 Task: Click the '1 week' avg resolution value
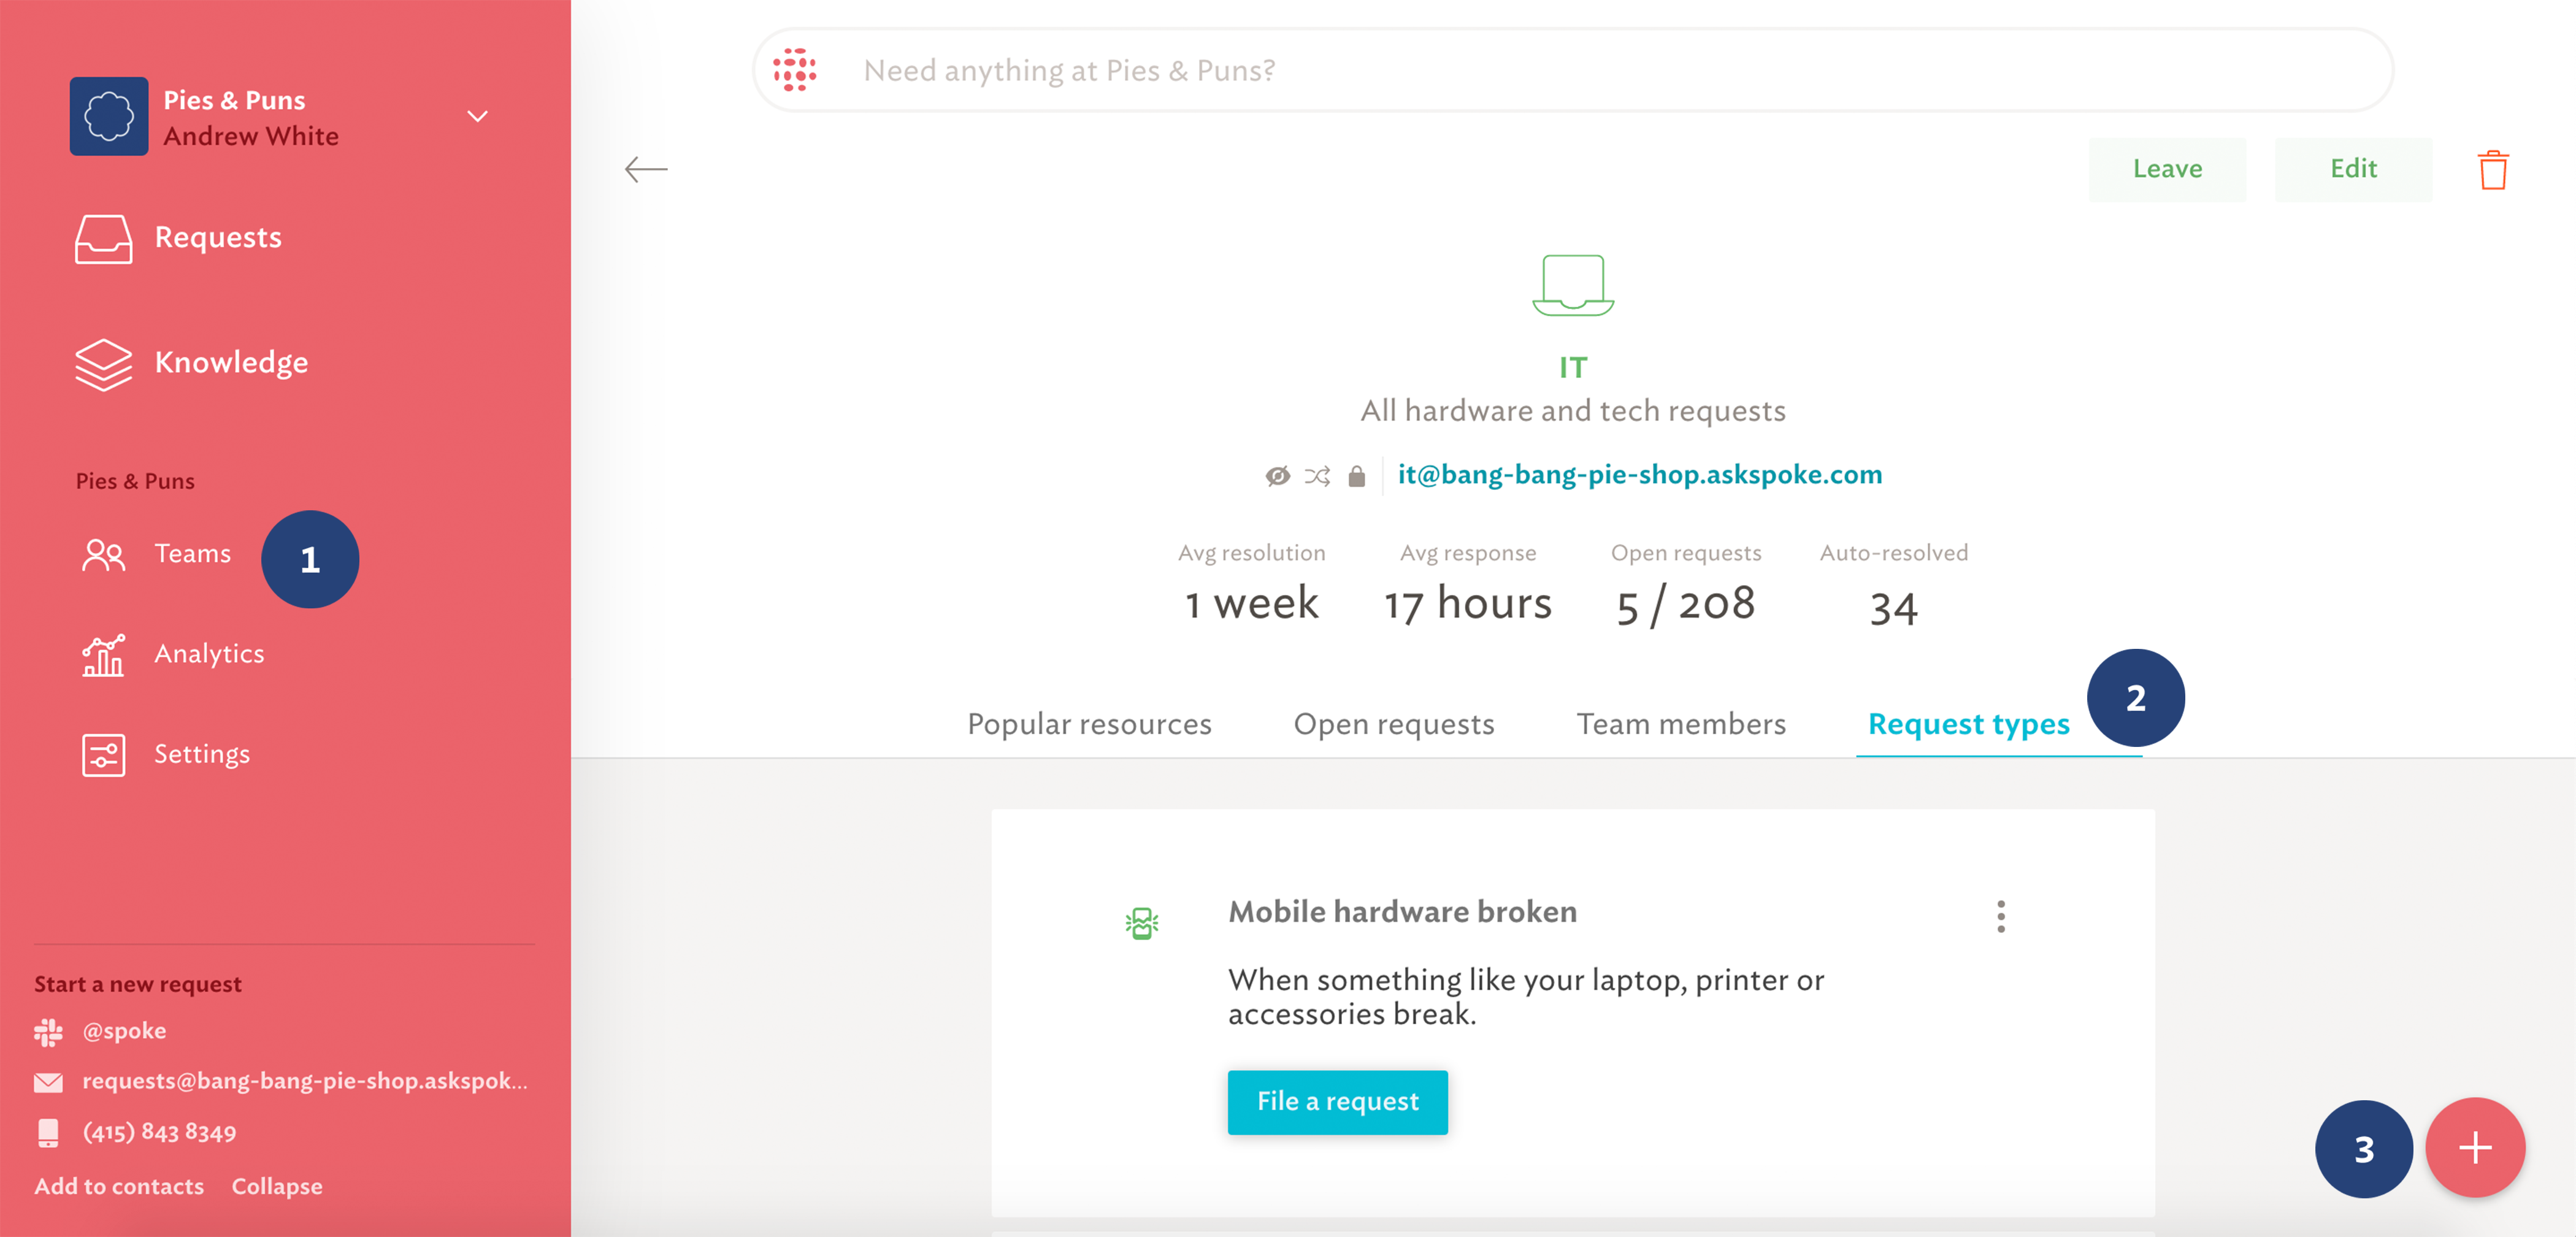click(x=1252, y=604)
